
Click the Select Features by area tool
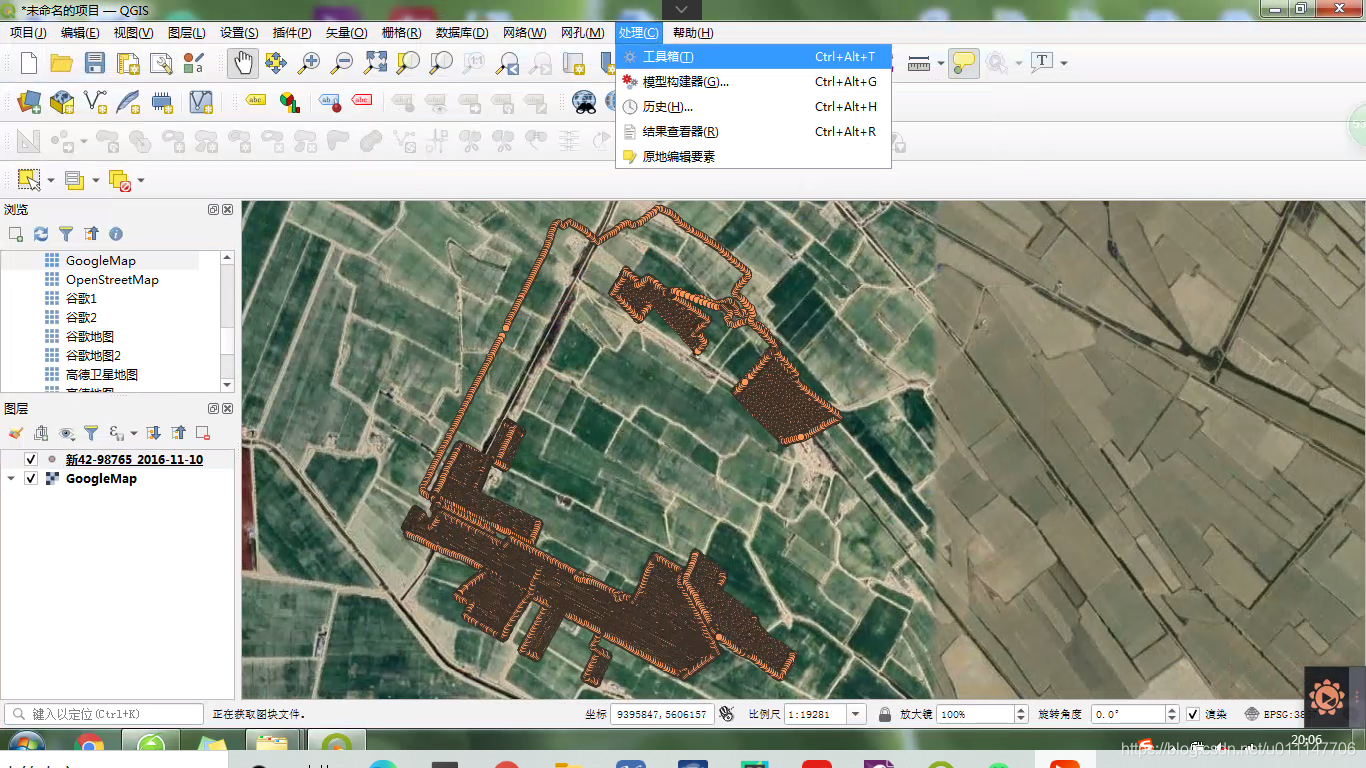pos(29,180)
